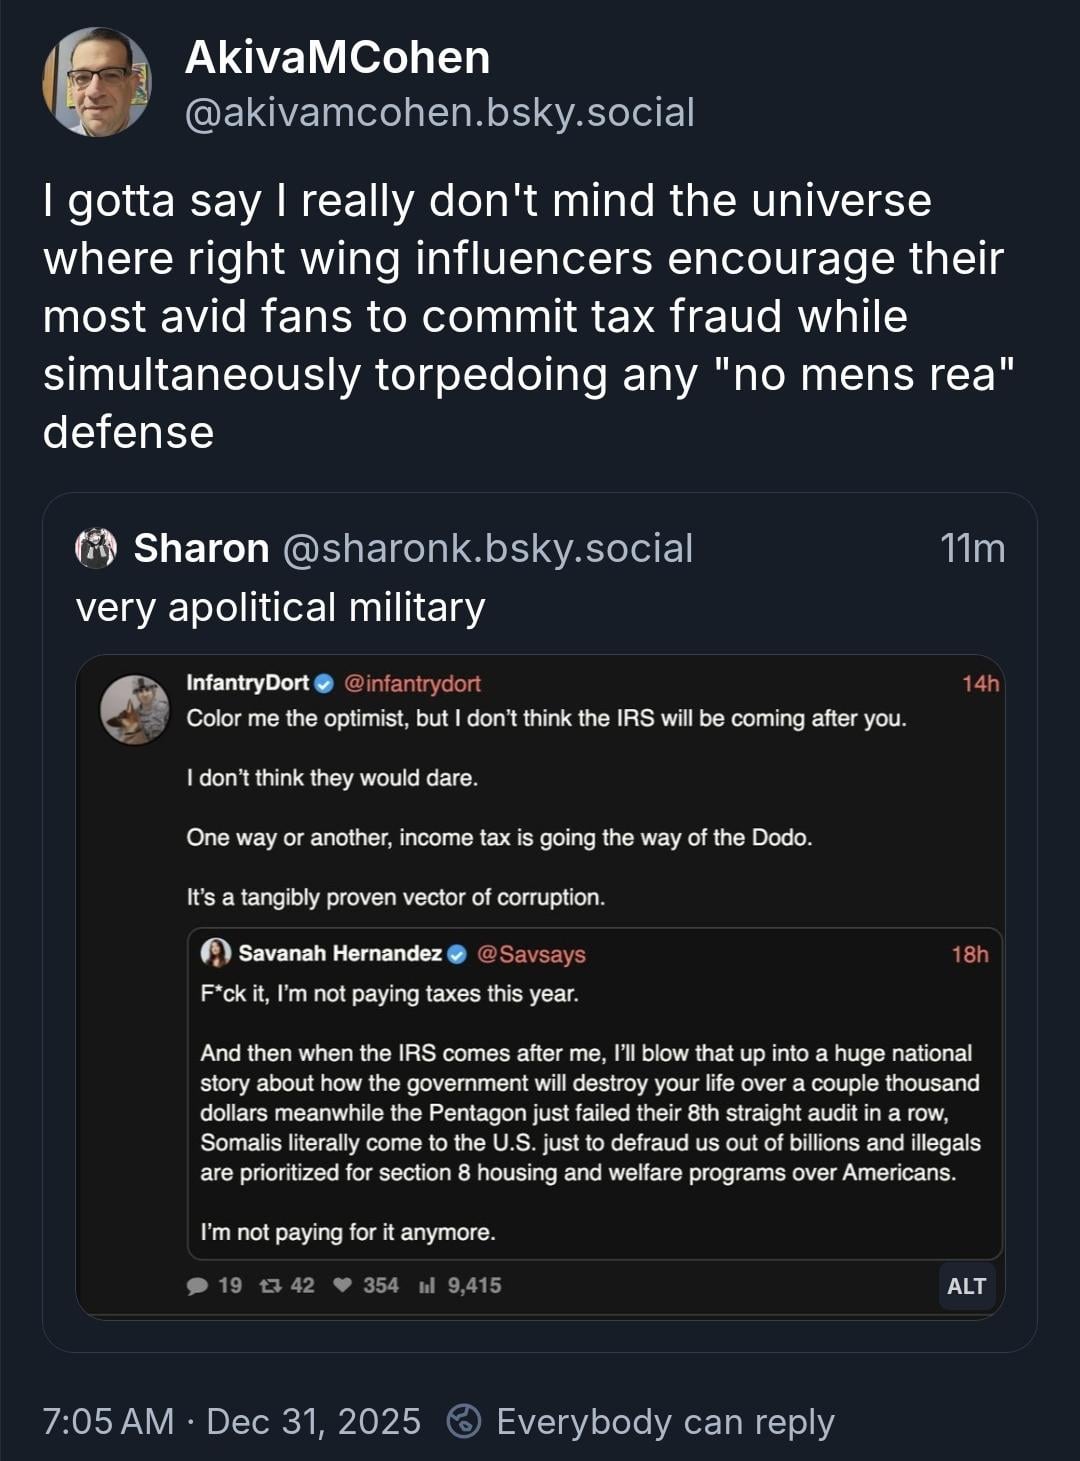Open Sharon's profile via her name
The height and width of the screenshot is (1461, 1080).
(201, 548)
